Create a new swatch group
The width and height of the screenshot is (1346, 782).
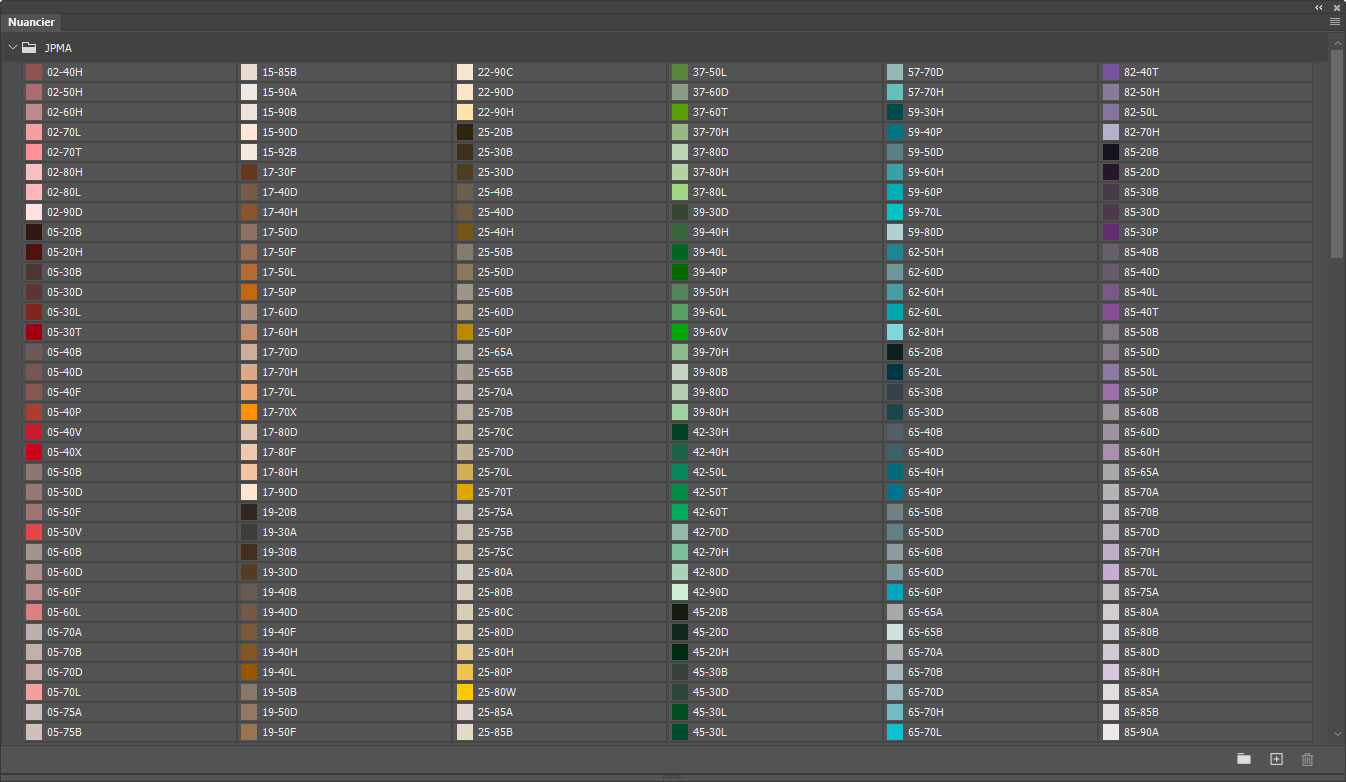[x=1244, y=759]
